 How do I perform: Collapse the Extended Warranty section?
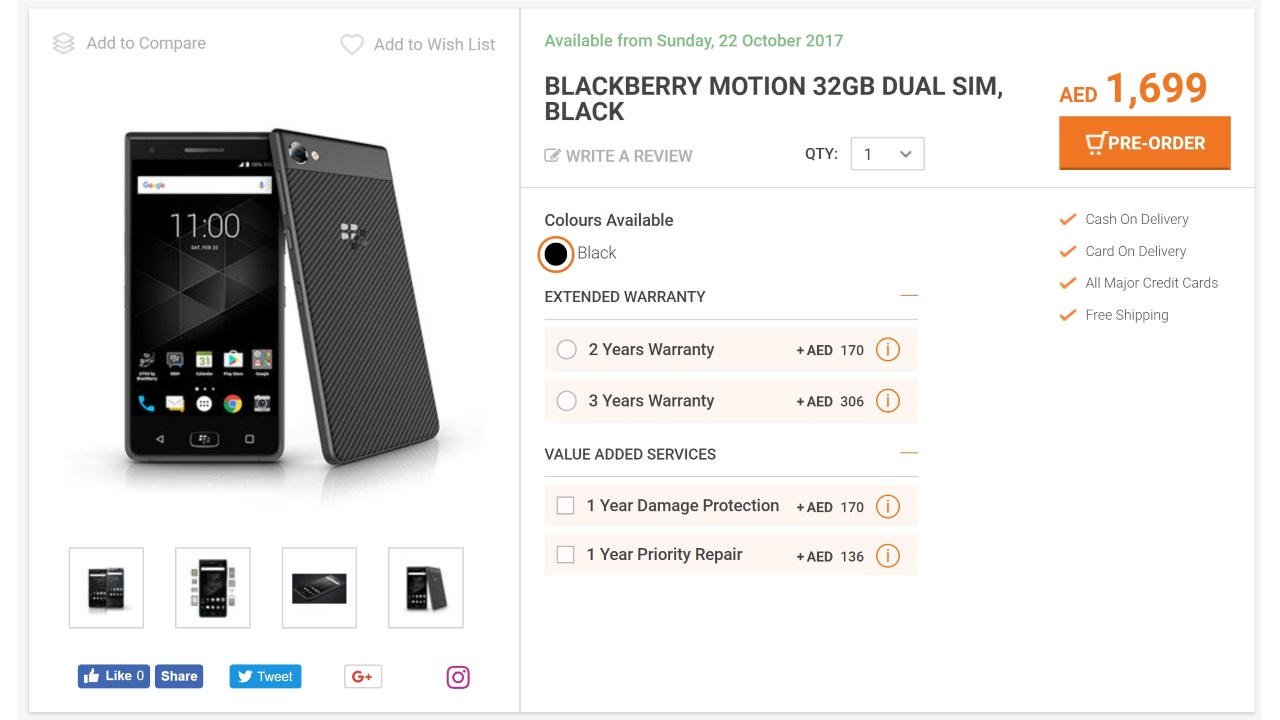click(x=908, y=296)
